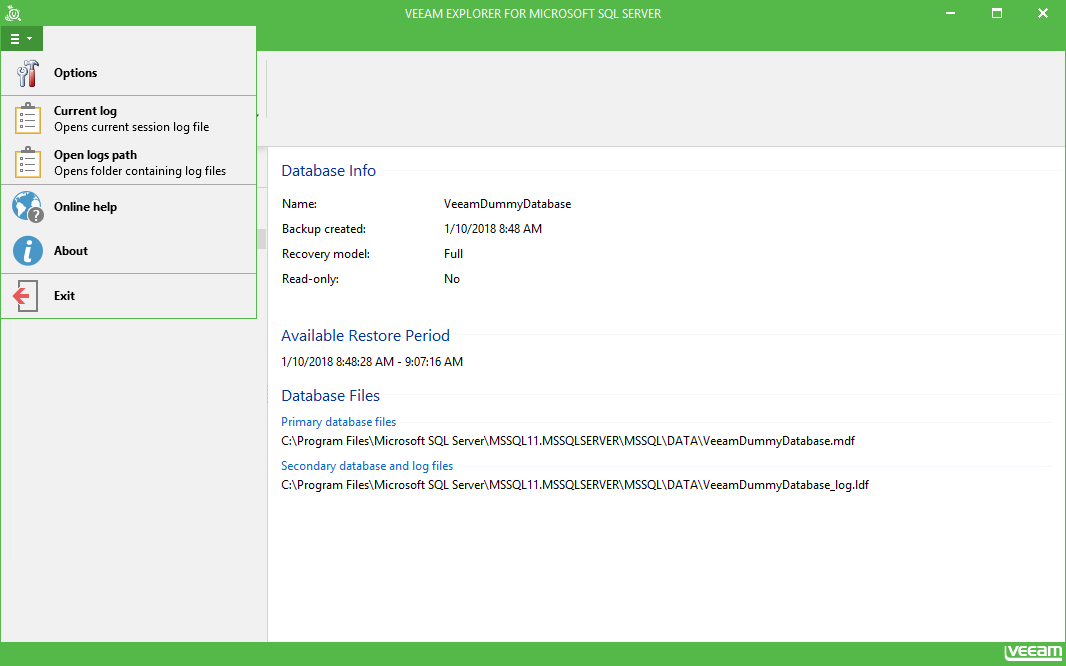Click the Open logs path clipboard icon
Viewport: 1066px width, 666px height.
tap(28, 162)
